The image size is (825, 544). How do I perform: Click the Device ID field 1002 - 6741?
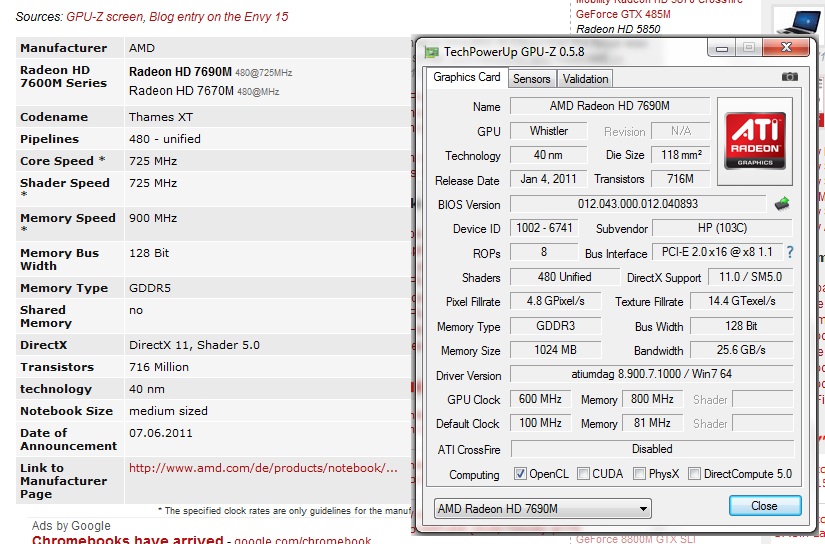(x=544, y=228)
